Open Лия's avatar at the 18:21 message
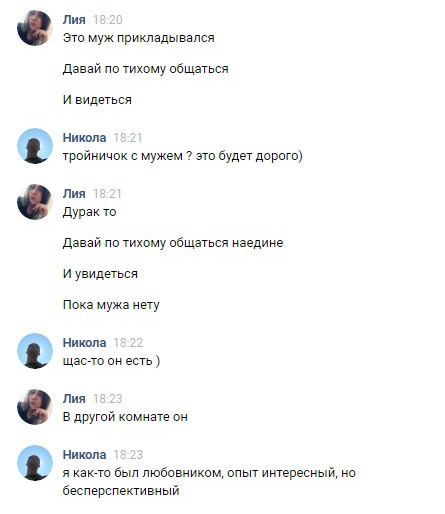 (35, 202)
